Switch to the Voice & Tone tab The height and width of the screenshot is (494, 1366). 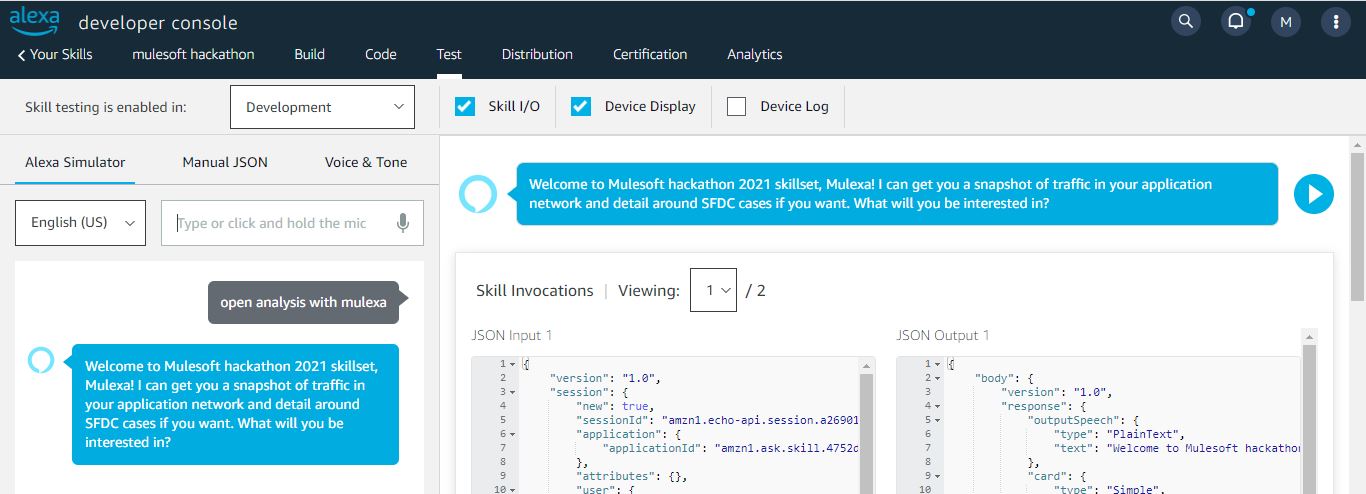point(366,162)
